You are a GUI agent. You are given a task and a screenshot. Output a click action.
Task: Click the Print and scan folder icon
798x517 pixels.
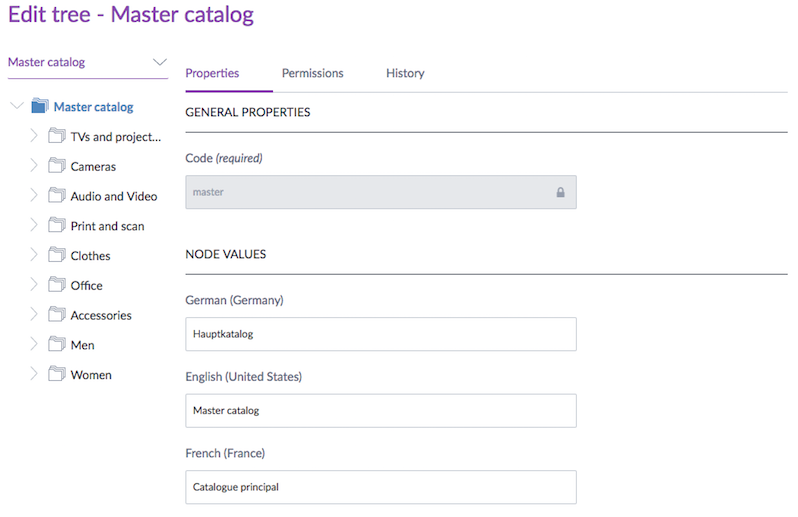[x=57, y=226]
